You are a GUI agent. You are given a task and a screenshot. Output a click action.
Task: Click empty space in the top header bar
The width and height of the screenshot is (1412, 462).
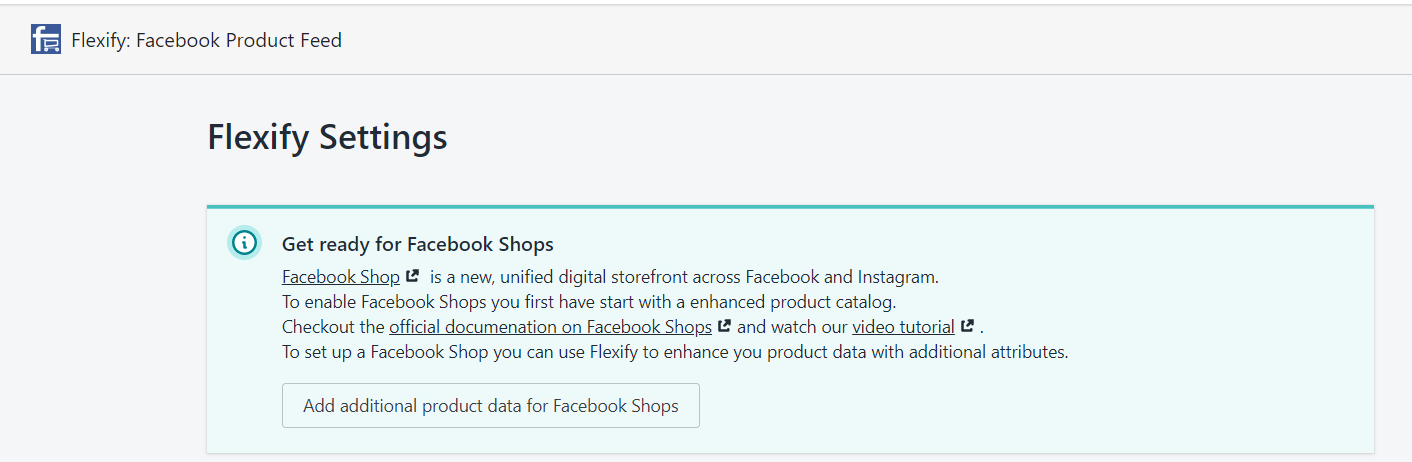pos(880,40)
